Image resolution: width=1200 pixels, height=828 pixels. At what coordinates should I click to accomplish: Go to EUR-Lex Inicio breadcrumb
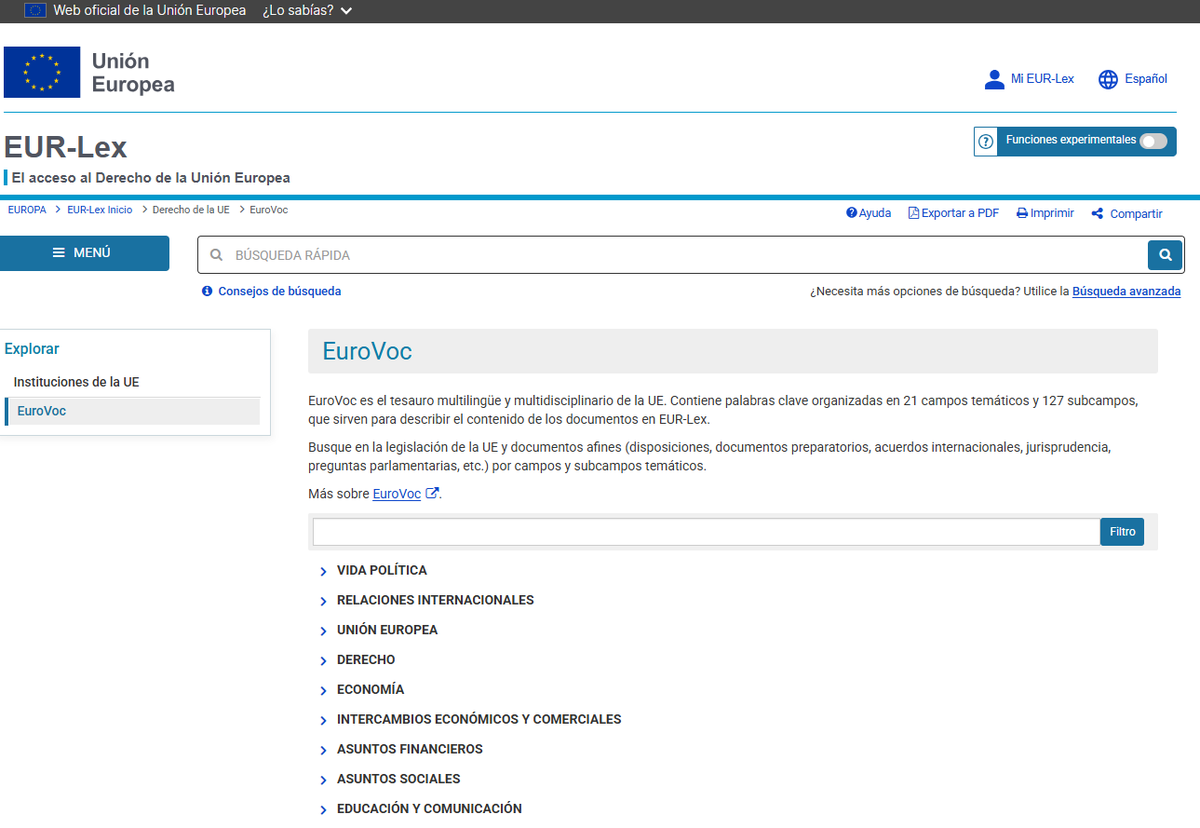99,210
